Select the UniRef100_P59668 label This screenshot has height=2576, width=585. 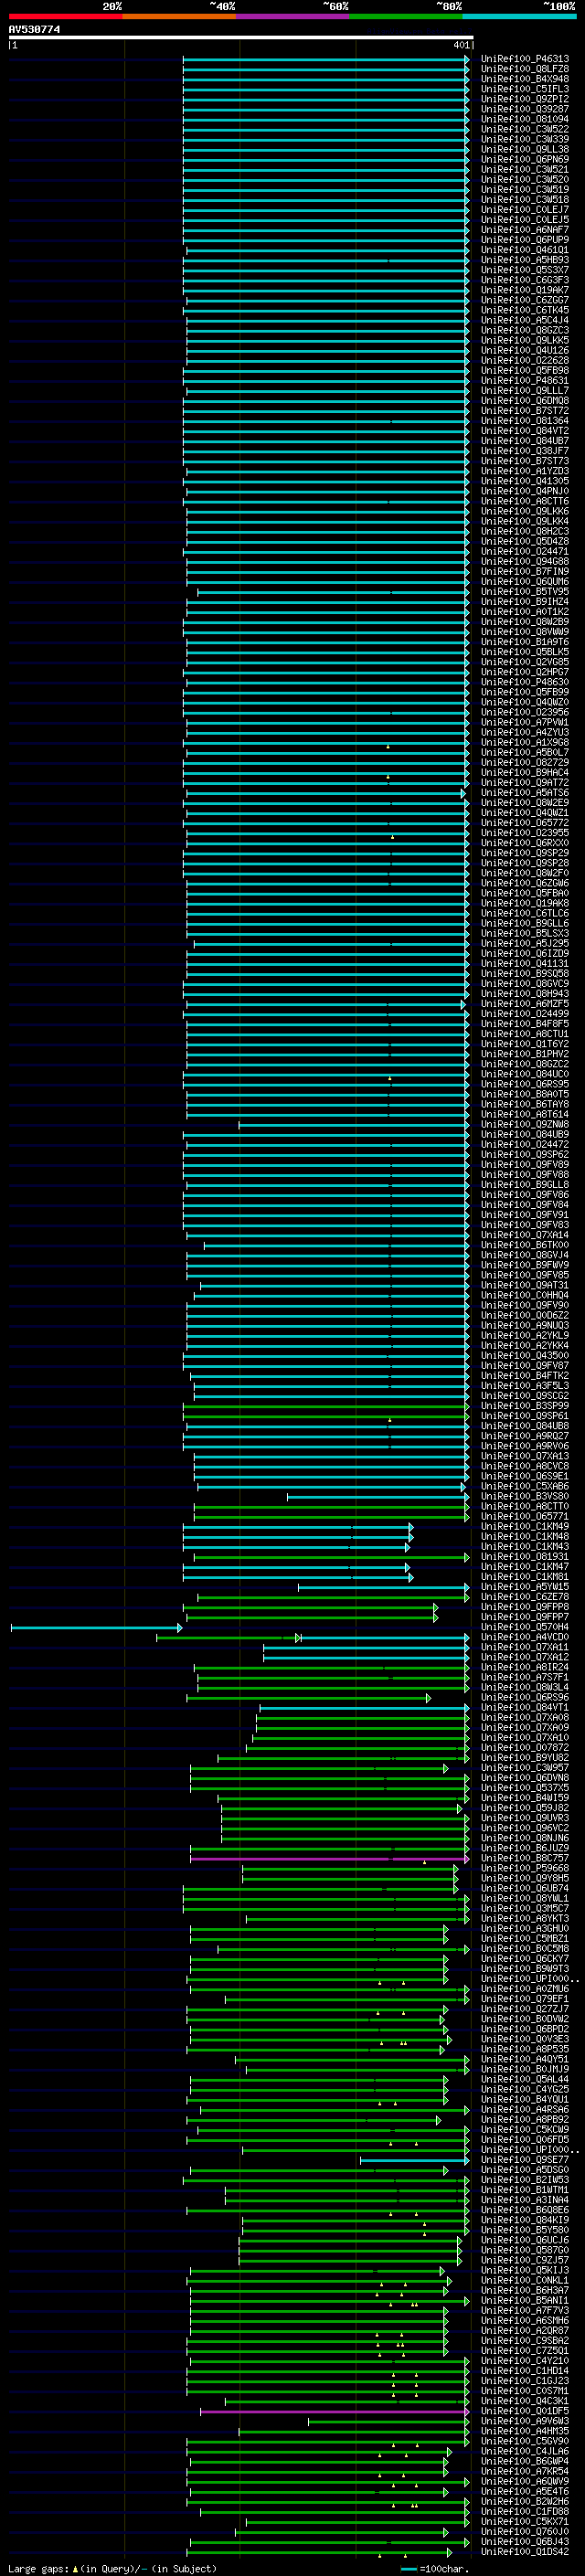(x=524, y=1868)
